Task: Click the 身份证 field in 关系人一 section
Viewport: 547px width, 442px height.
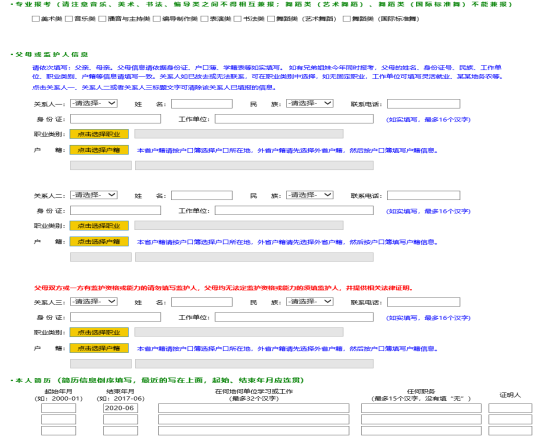Action: click(115, 119)
